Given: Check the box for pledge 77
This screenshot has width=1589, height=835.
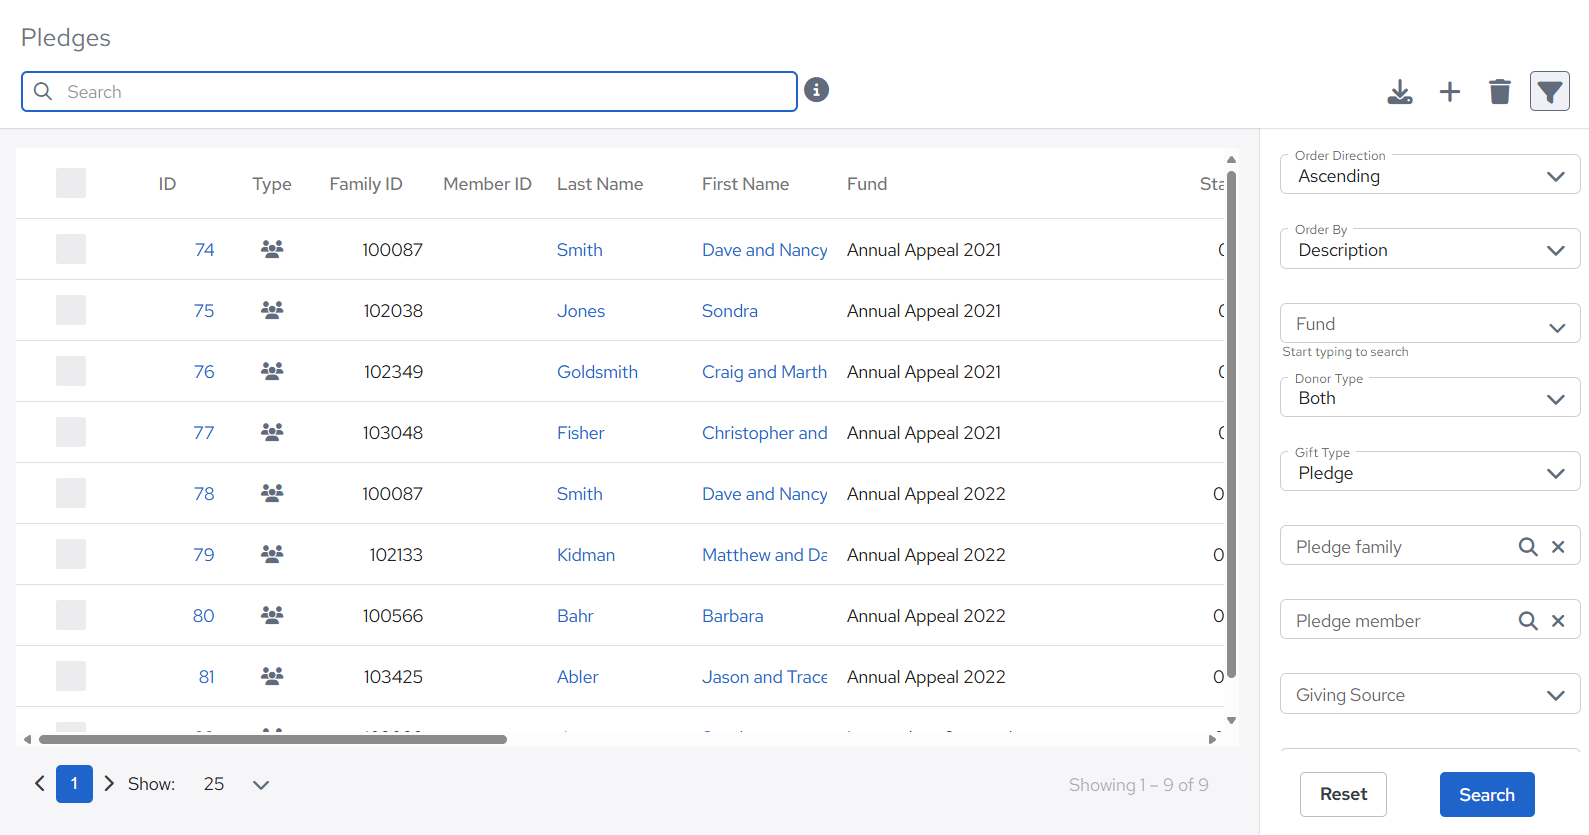Looking at the screenshot, I should coord(71,432).
